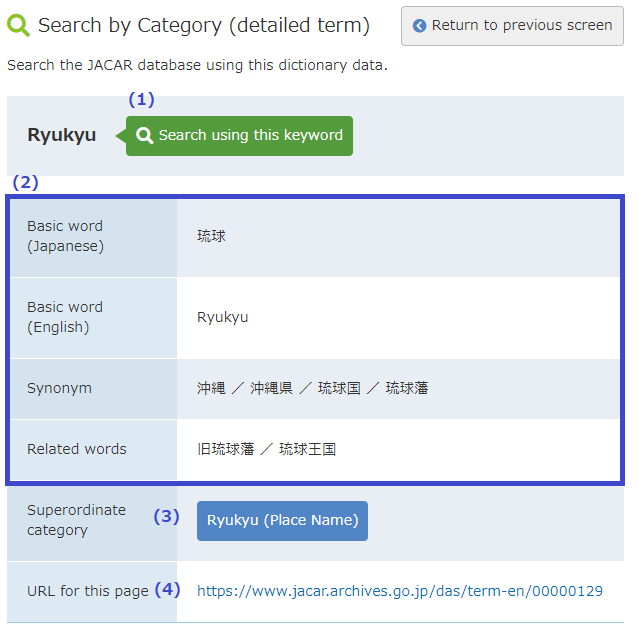Select the Ryukyu keyword heading
This screenshot has width=639, height=633.
click(x=62, y=135)
